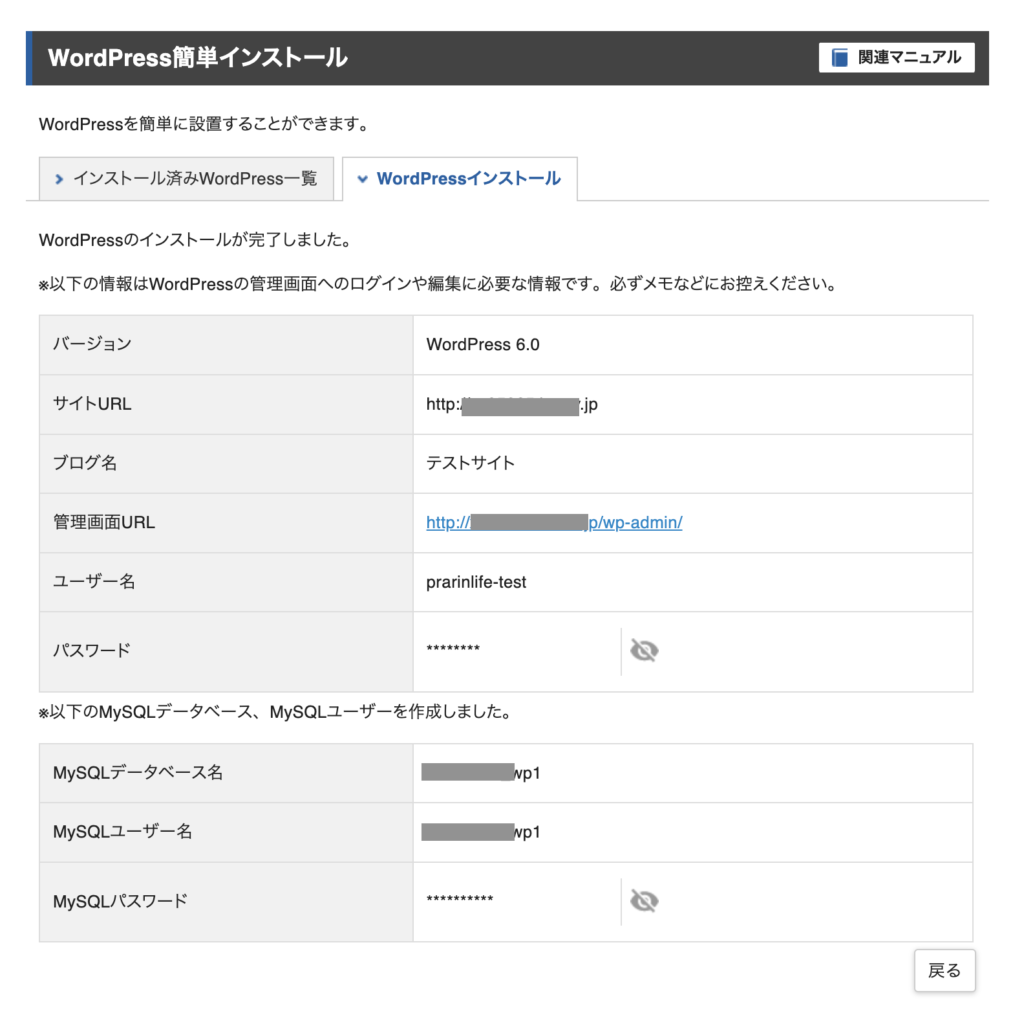Show the WordPress password via eye icon

644,650
